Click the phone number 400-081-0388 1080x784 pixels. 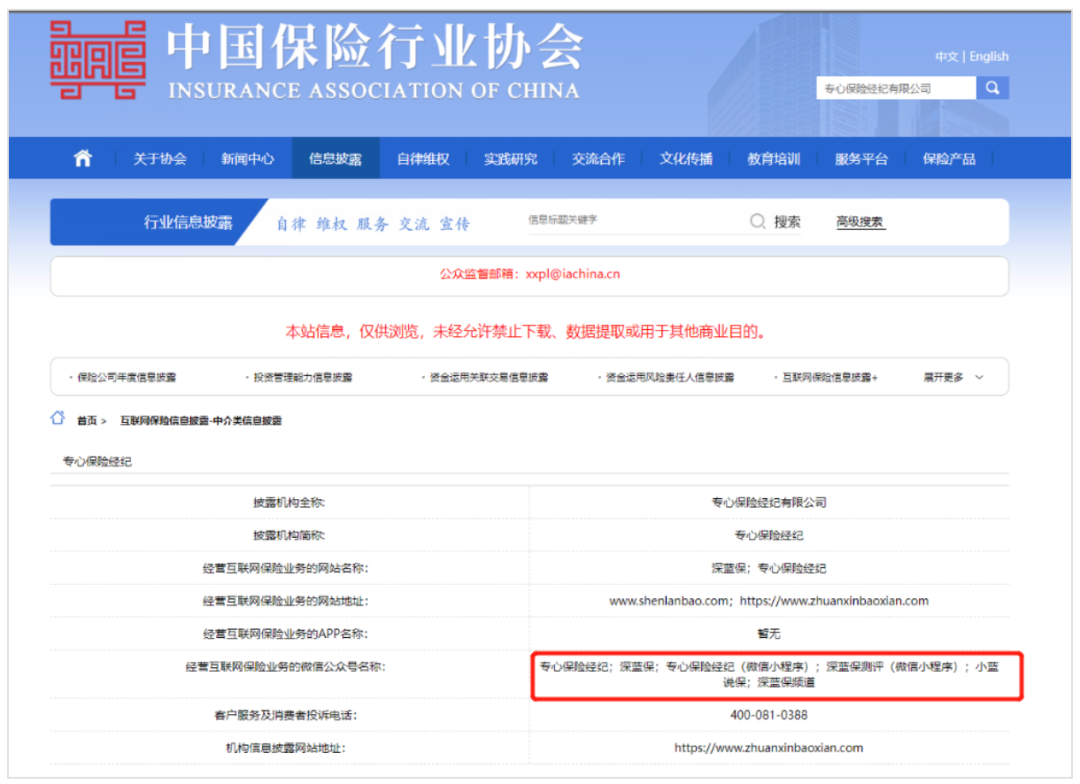769,715
